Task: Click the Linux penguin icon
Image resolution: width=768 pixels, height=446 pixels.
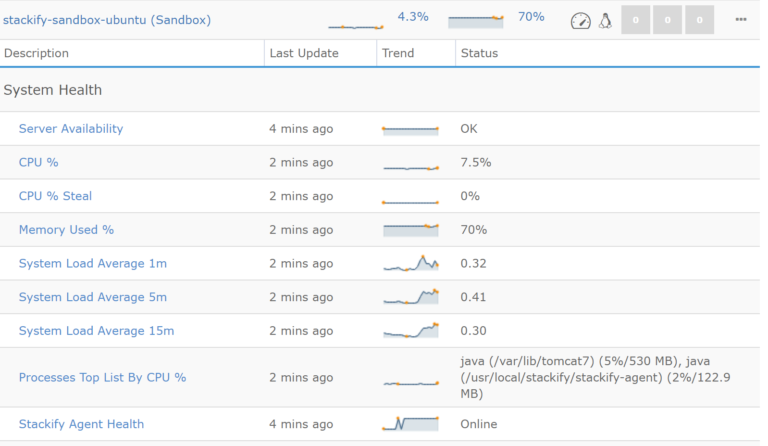Action: coord(605,21)
